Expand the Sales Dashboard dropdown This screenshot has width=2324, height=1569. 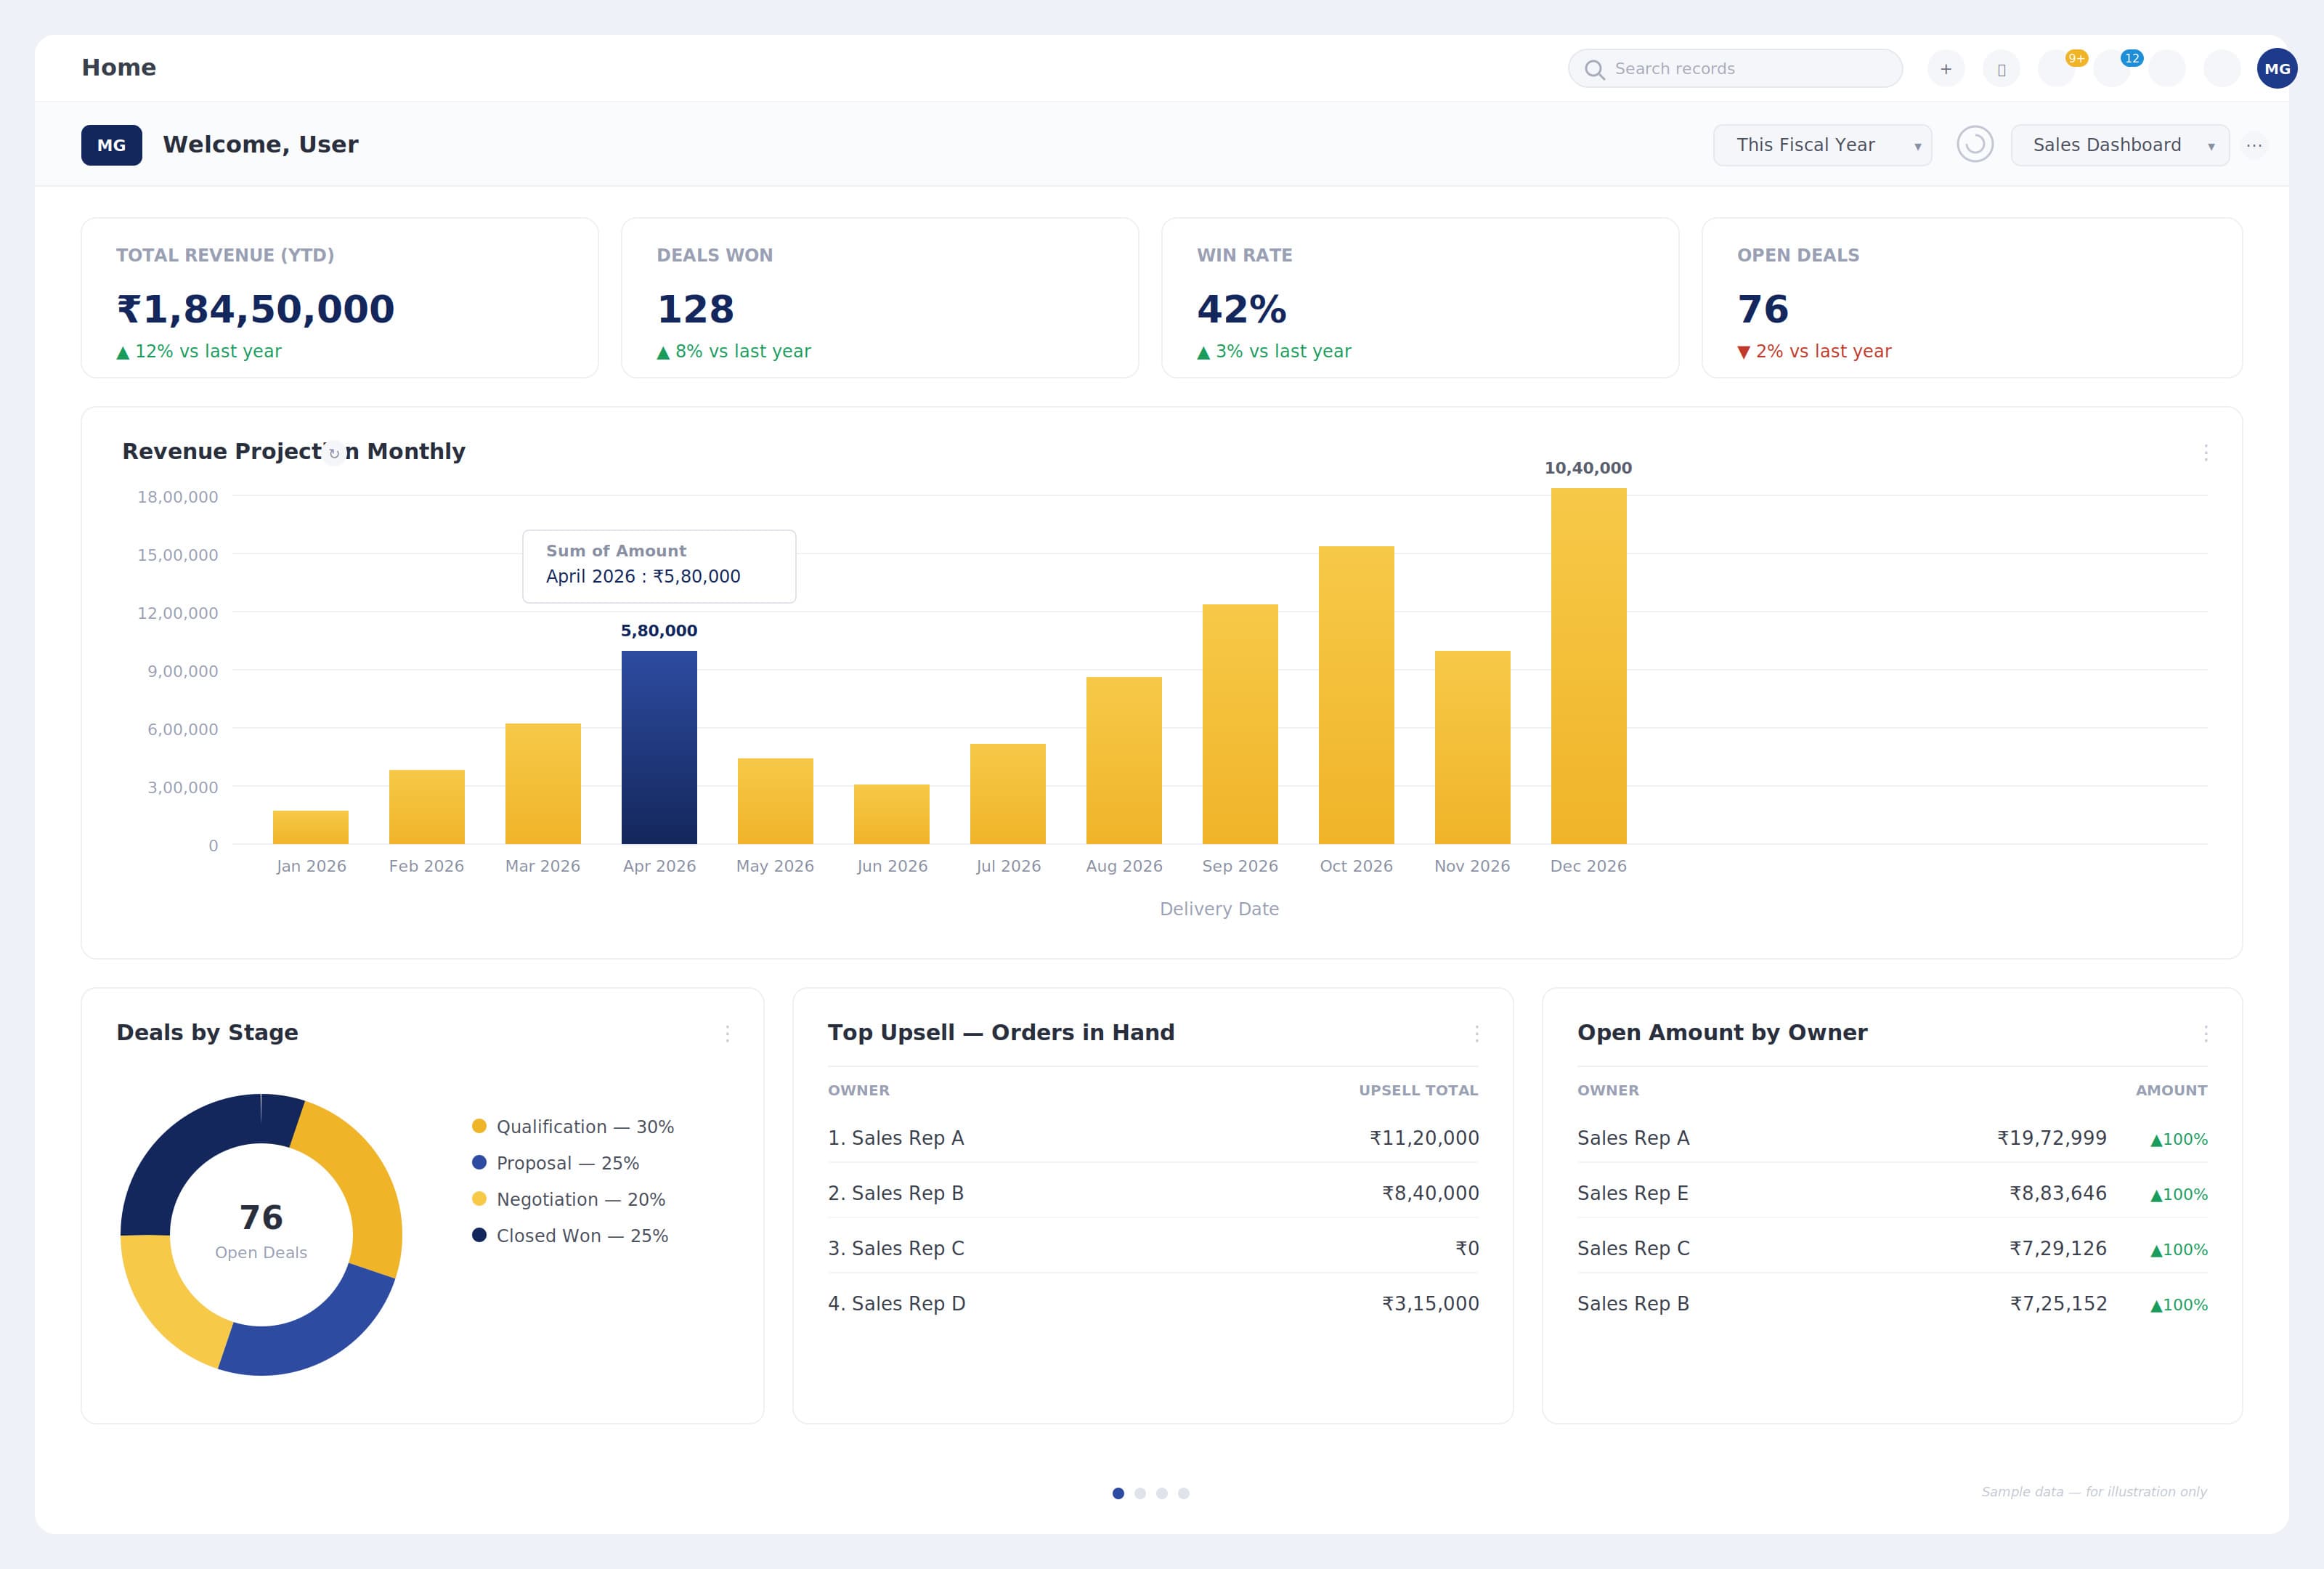(2119, 145)
